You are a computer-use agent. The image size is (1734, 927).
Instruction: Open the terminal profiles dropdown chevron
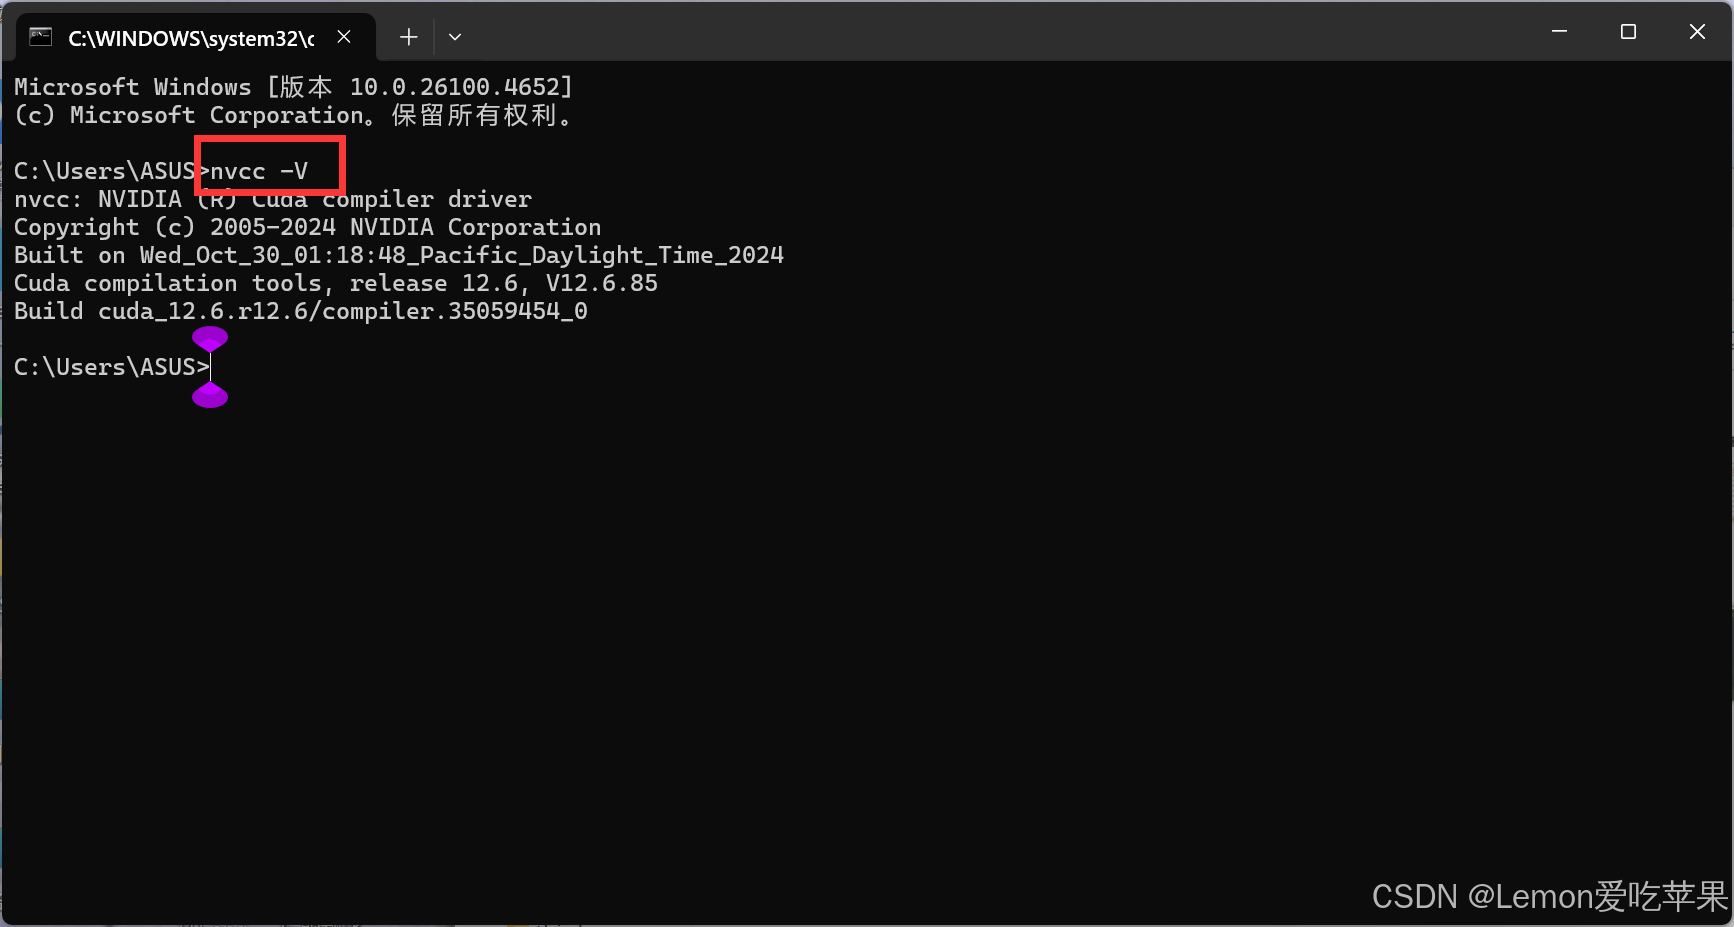click(455, 36)
